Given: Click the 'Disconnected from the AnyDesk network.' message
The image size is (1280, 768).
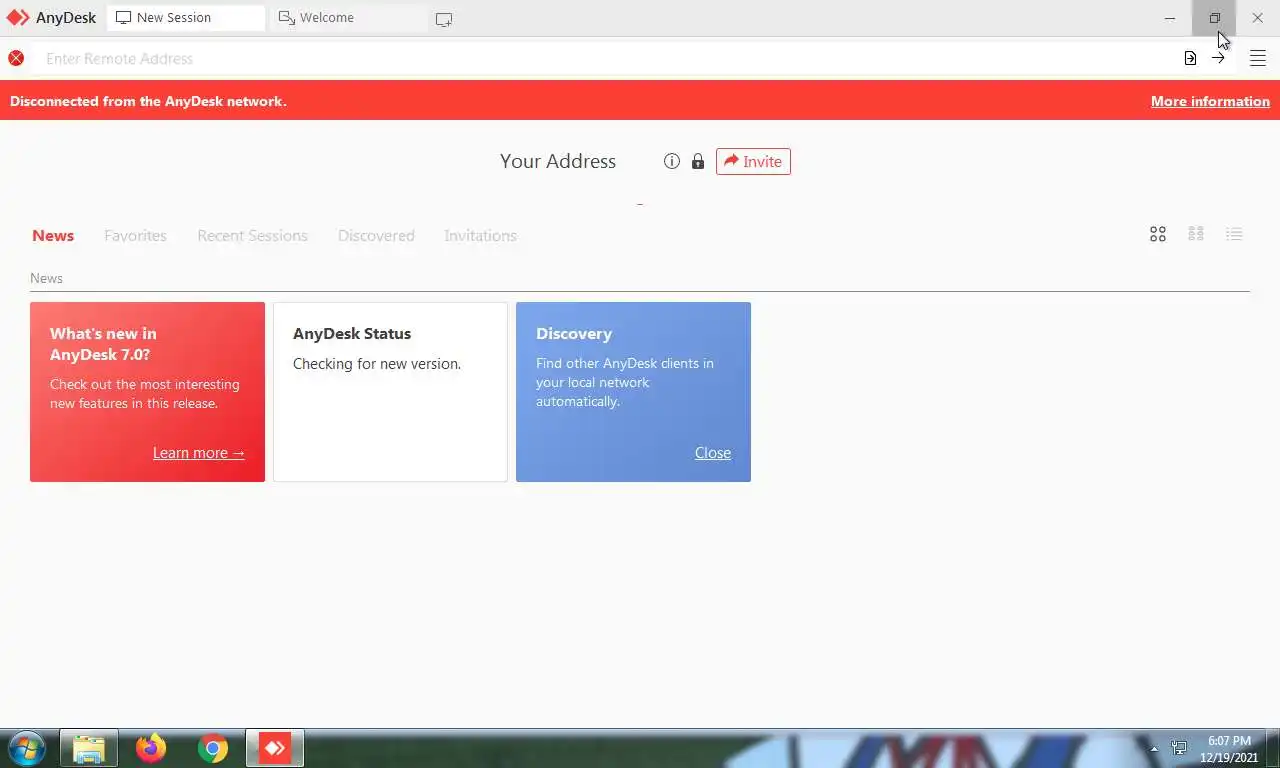Looking at the screenshot, I should (x=148, y=101).
